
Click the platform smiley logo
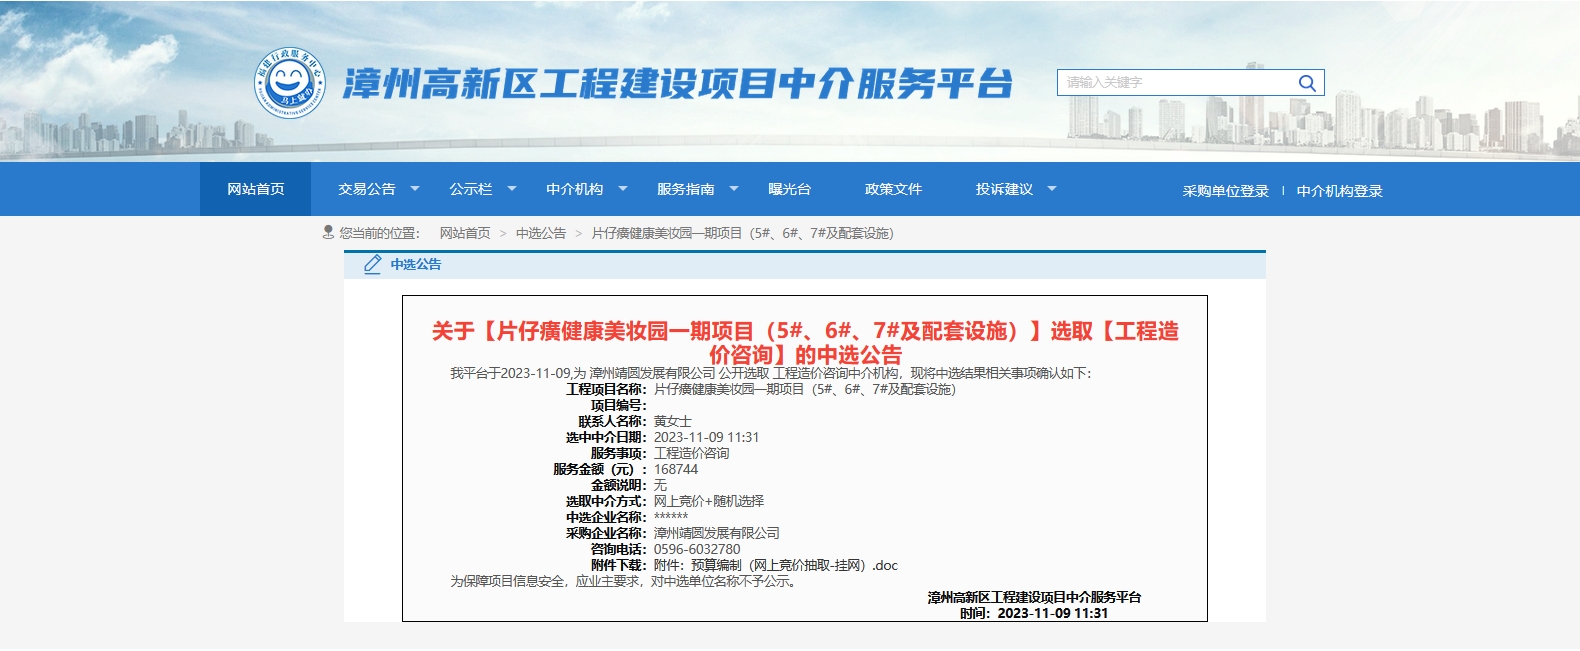(x=290, y=83)
